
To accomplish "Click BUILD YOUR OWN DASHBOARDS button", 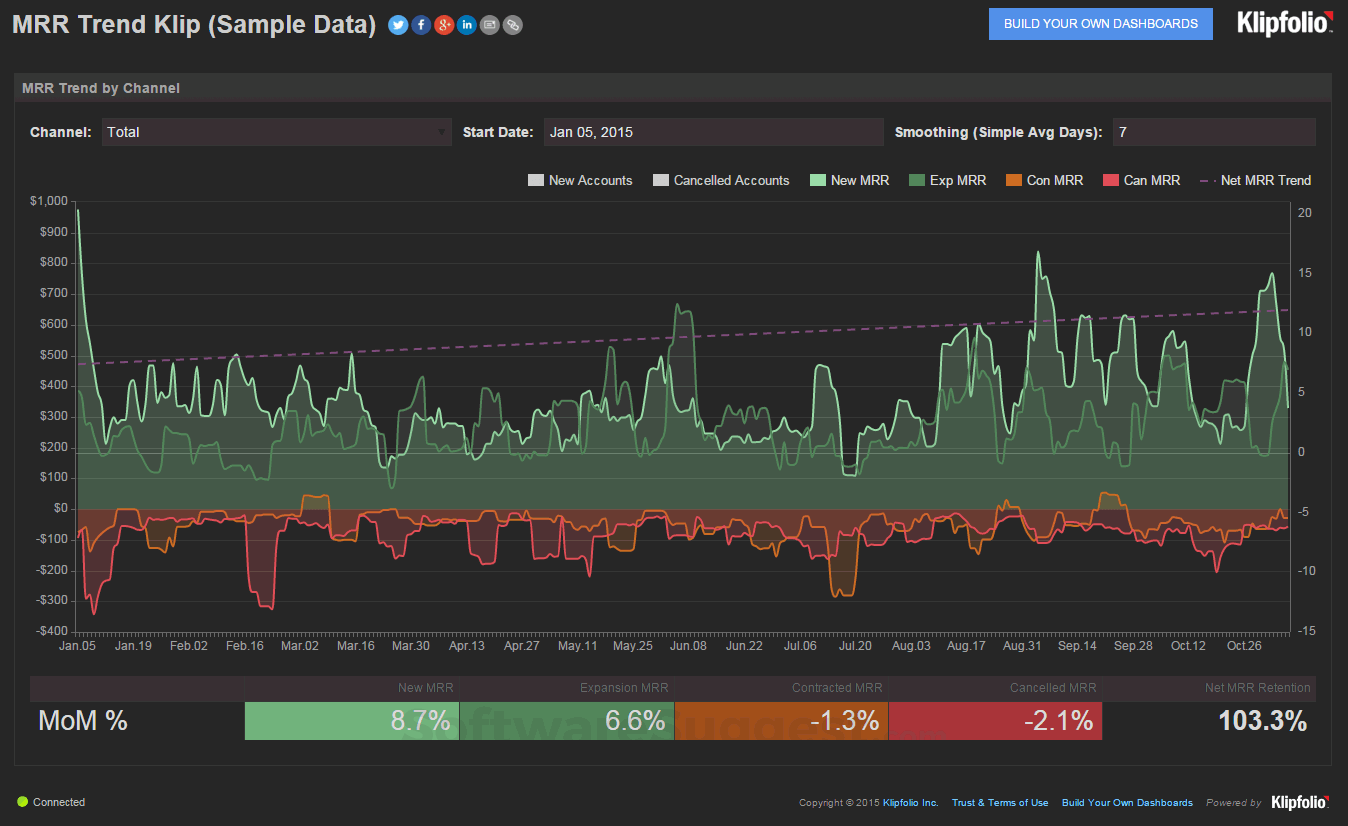I will click(x=1101, y=24).
